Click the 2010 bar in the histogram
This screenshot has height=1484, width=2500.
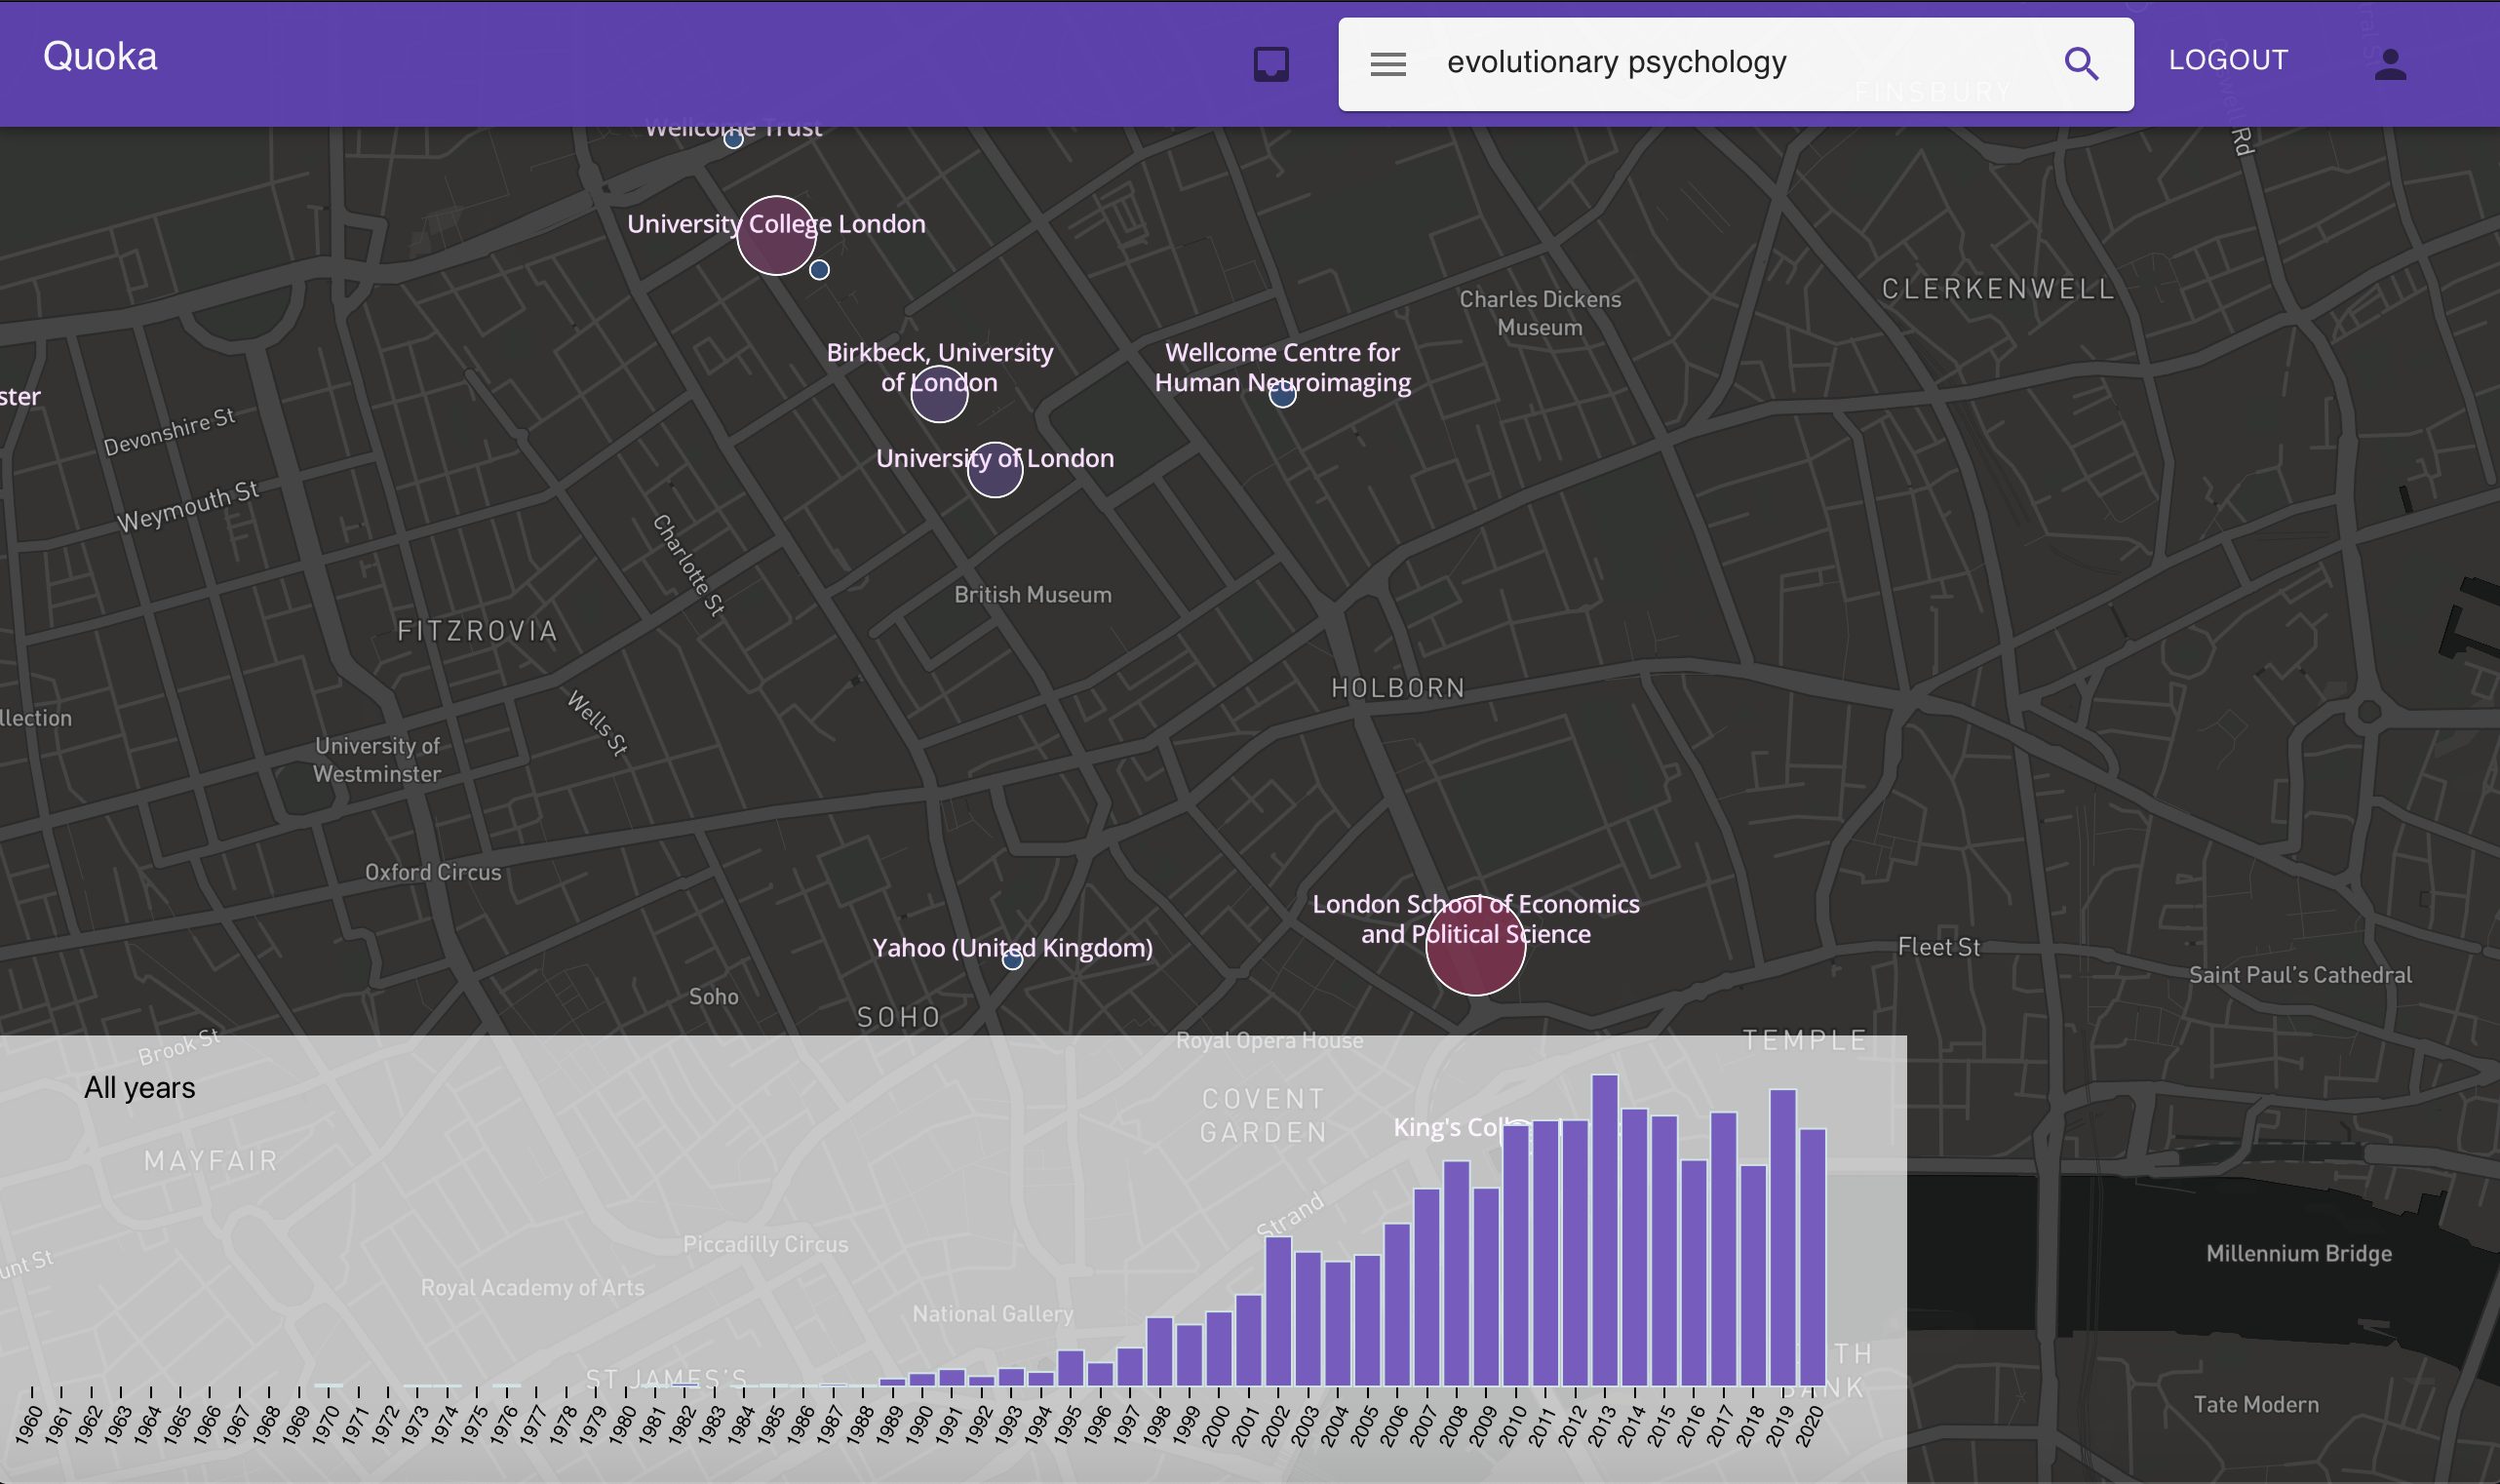tap(1515, 1255)
